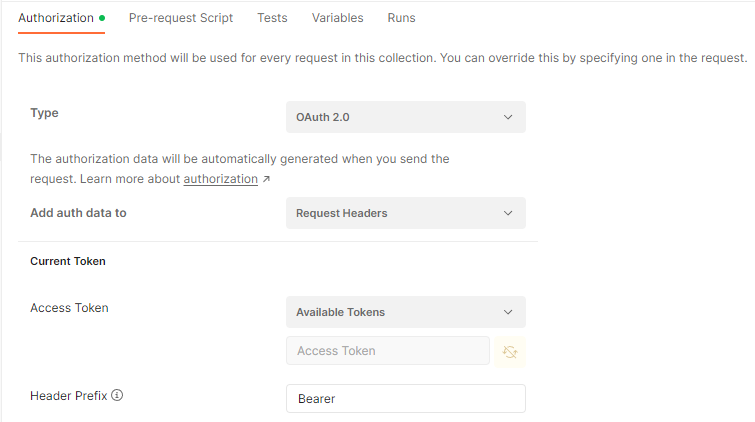The image size is (755, 422).
Task: Click the green dot on Authorization tab
Action: [x=102, y=18]
